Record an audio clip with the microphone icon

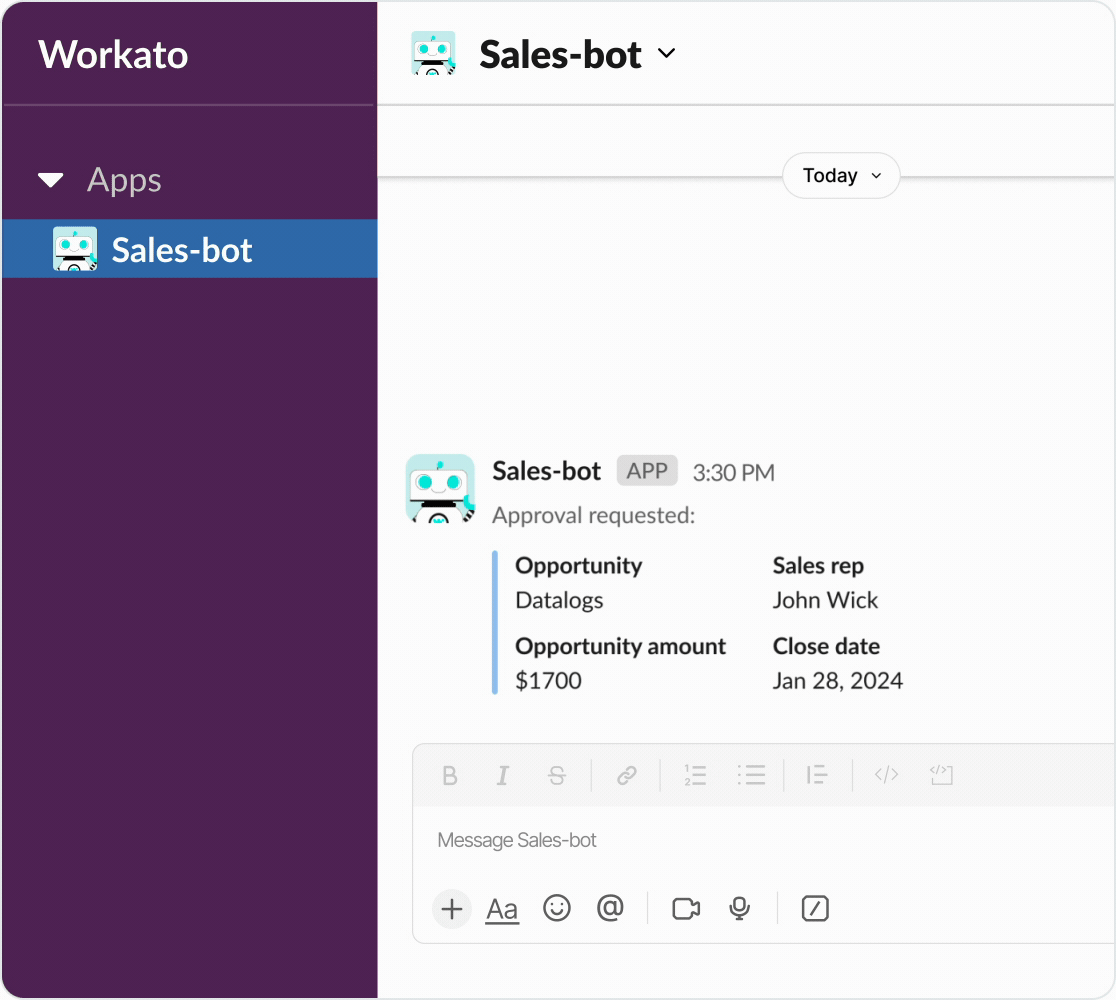[x=739, y=909]
